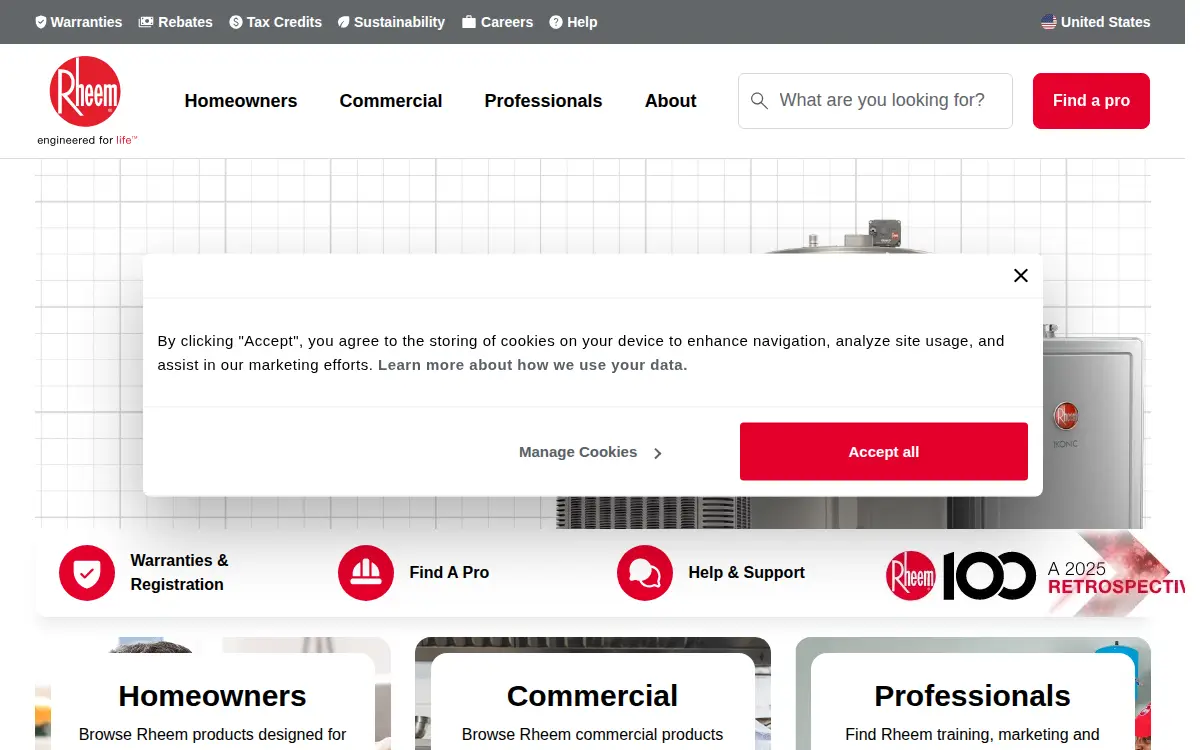Click the cash icon beside Rebates
This screenshot has height=750, width=1200.
click(146, 22)
